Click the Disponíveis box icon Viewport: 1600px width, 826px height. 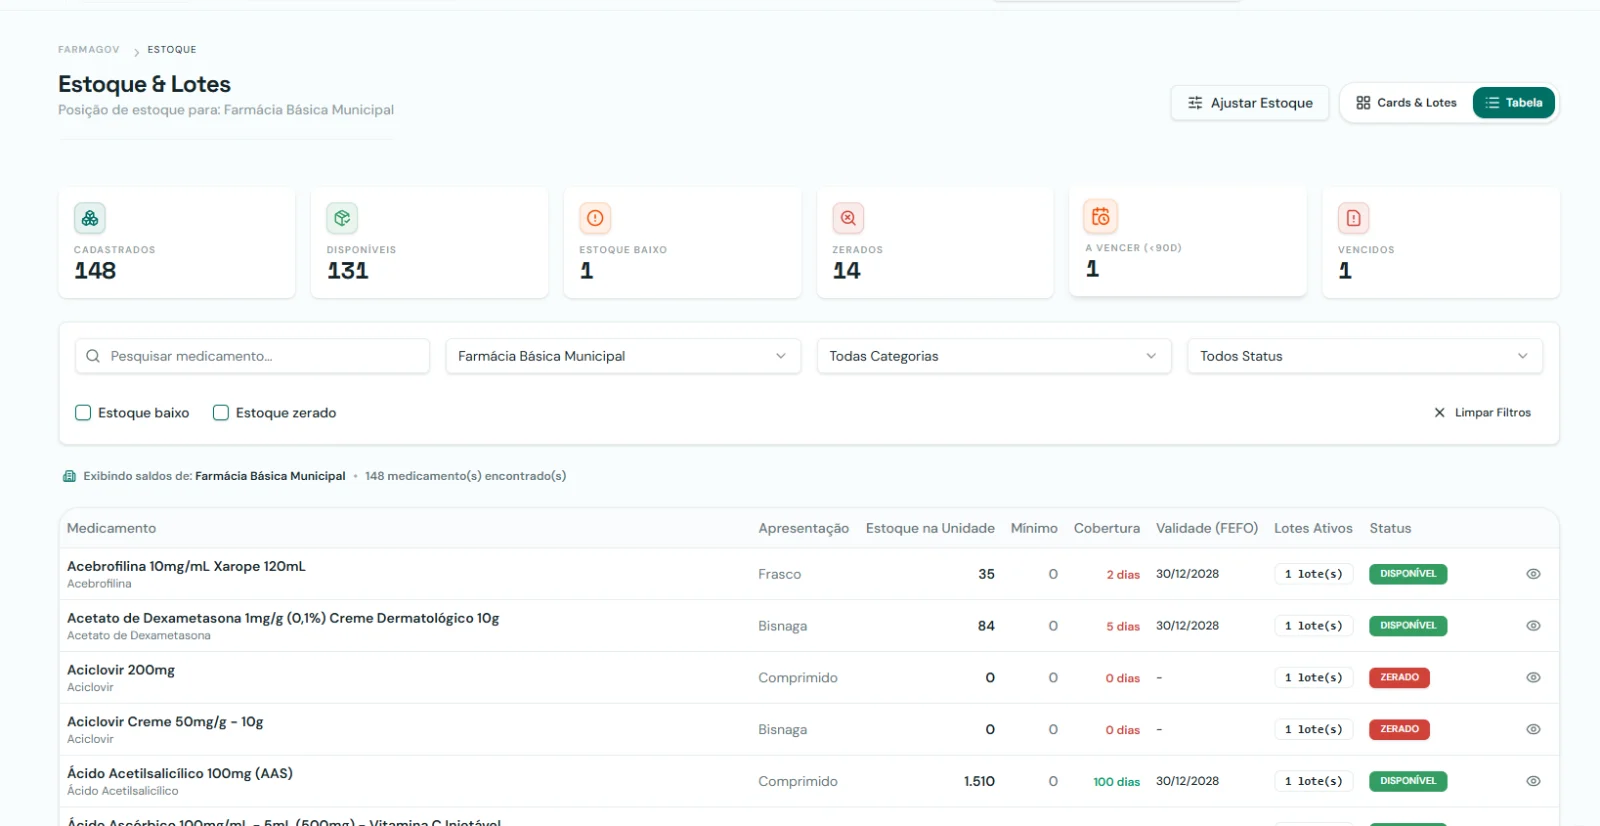point(342,218)
